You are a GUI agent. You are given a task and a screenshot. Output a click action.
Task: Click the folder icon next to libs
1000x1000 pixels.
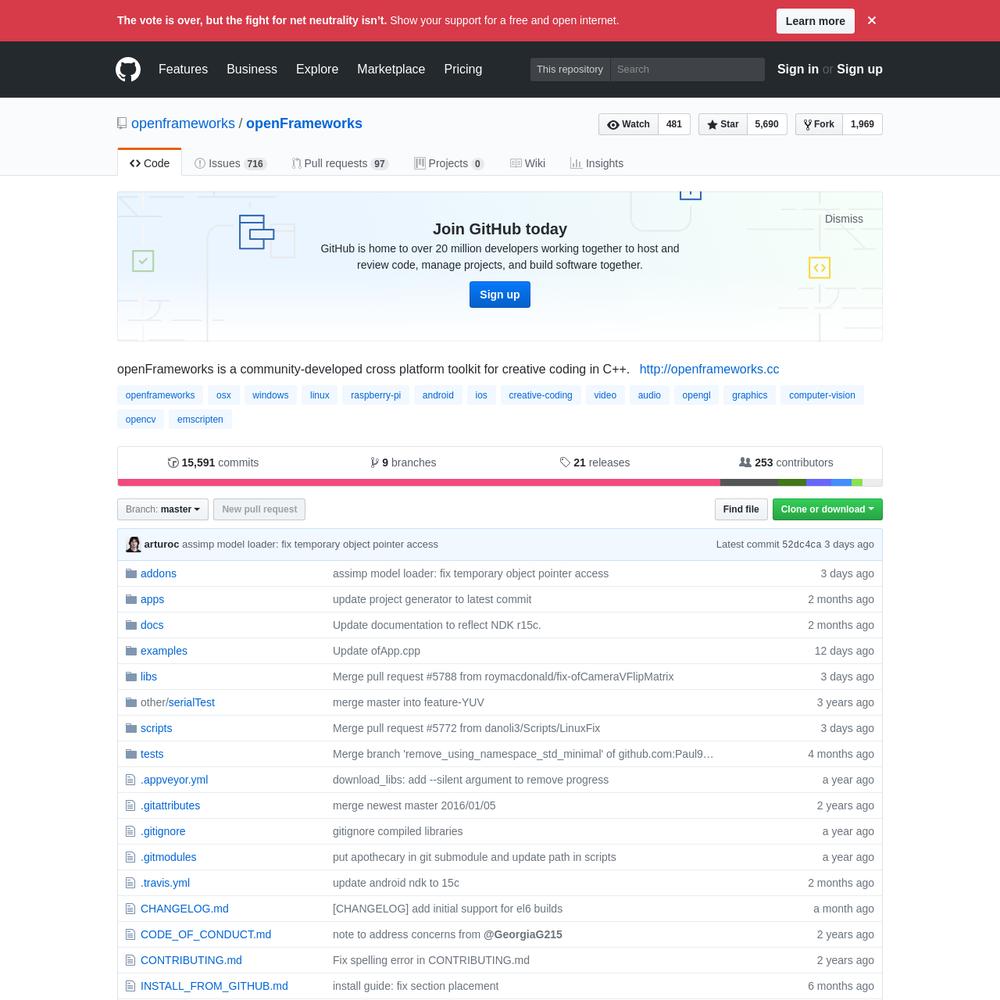pyautogui.click(x=131, y=676)
